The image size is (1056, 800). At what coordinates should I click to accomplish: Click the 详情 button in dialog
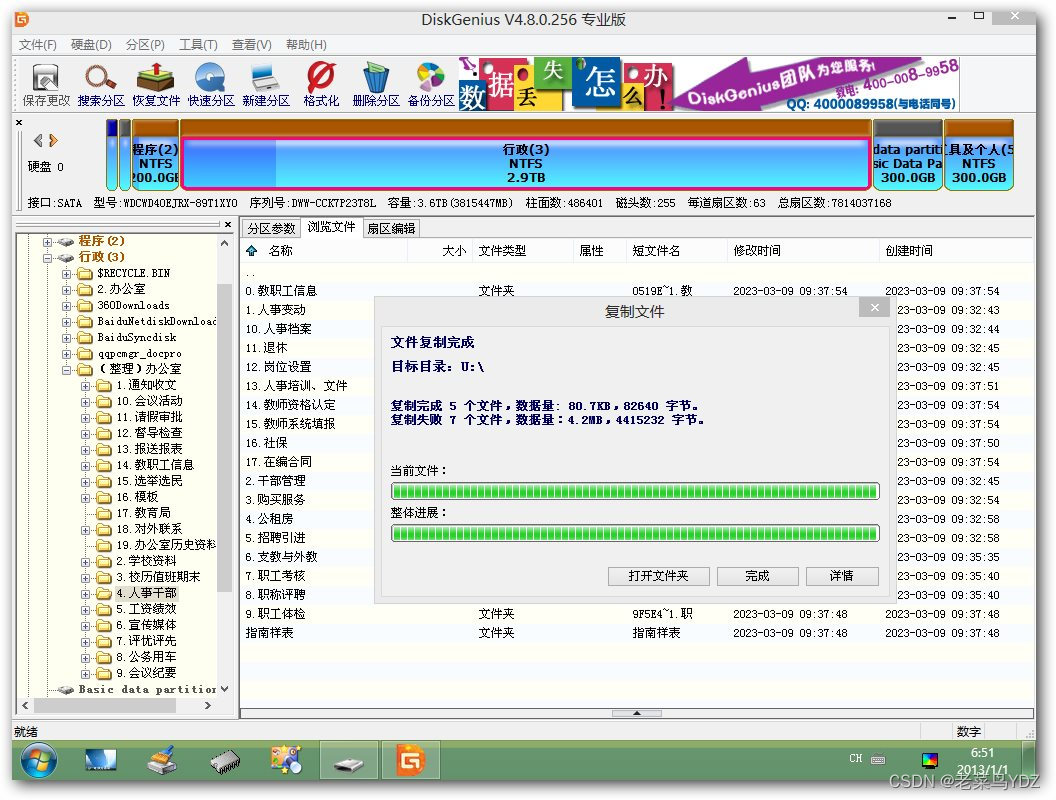(842, 576)
